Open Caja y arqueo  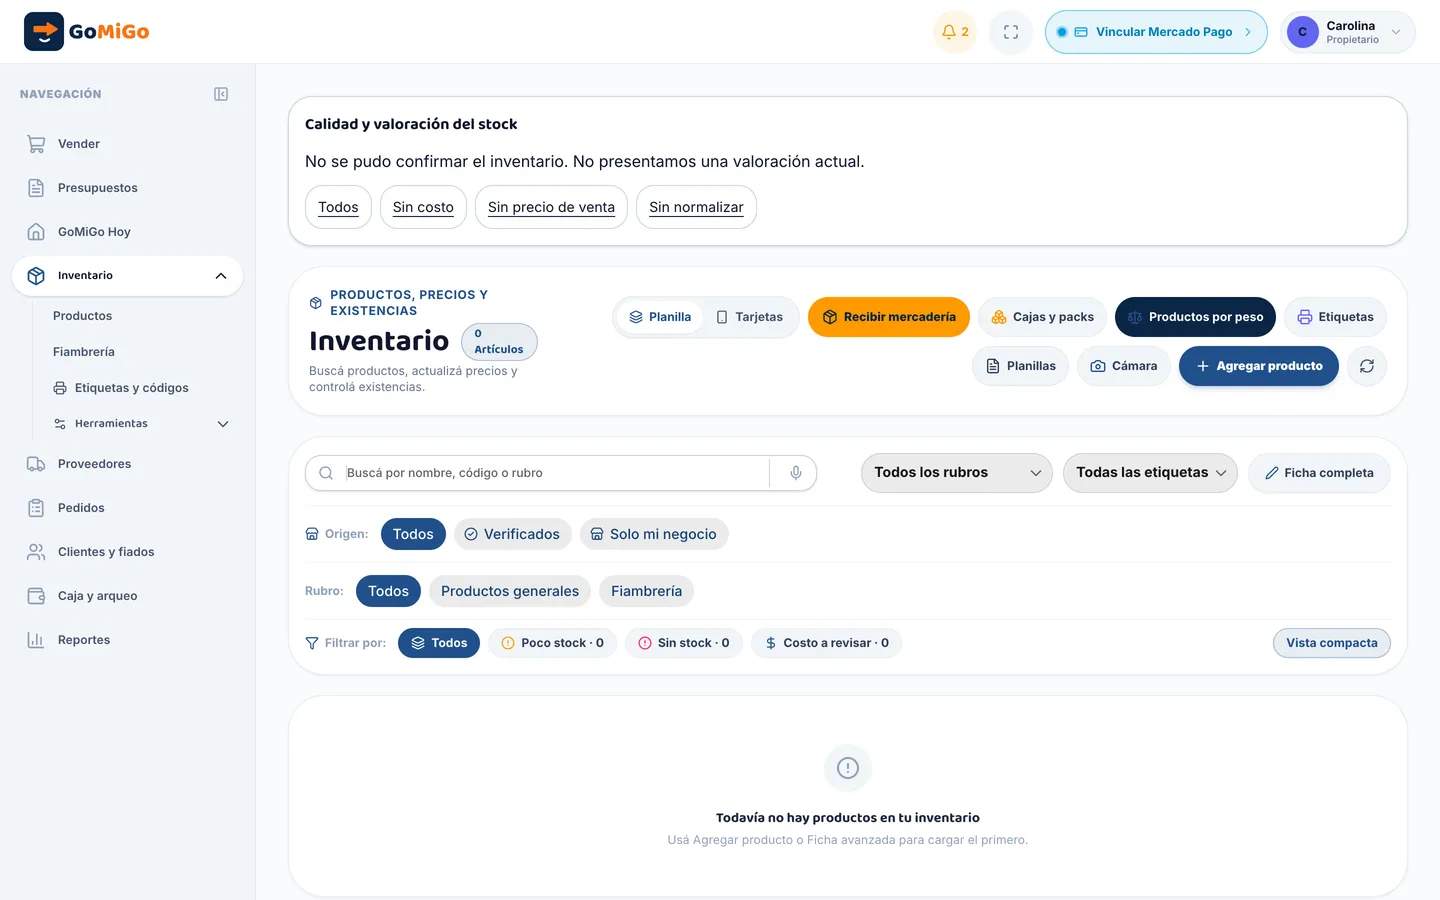click(127, 596)
